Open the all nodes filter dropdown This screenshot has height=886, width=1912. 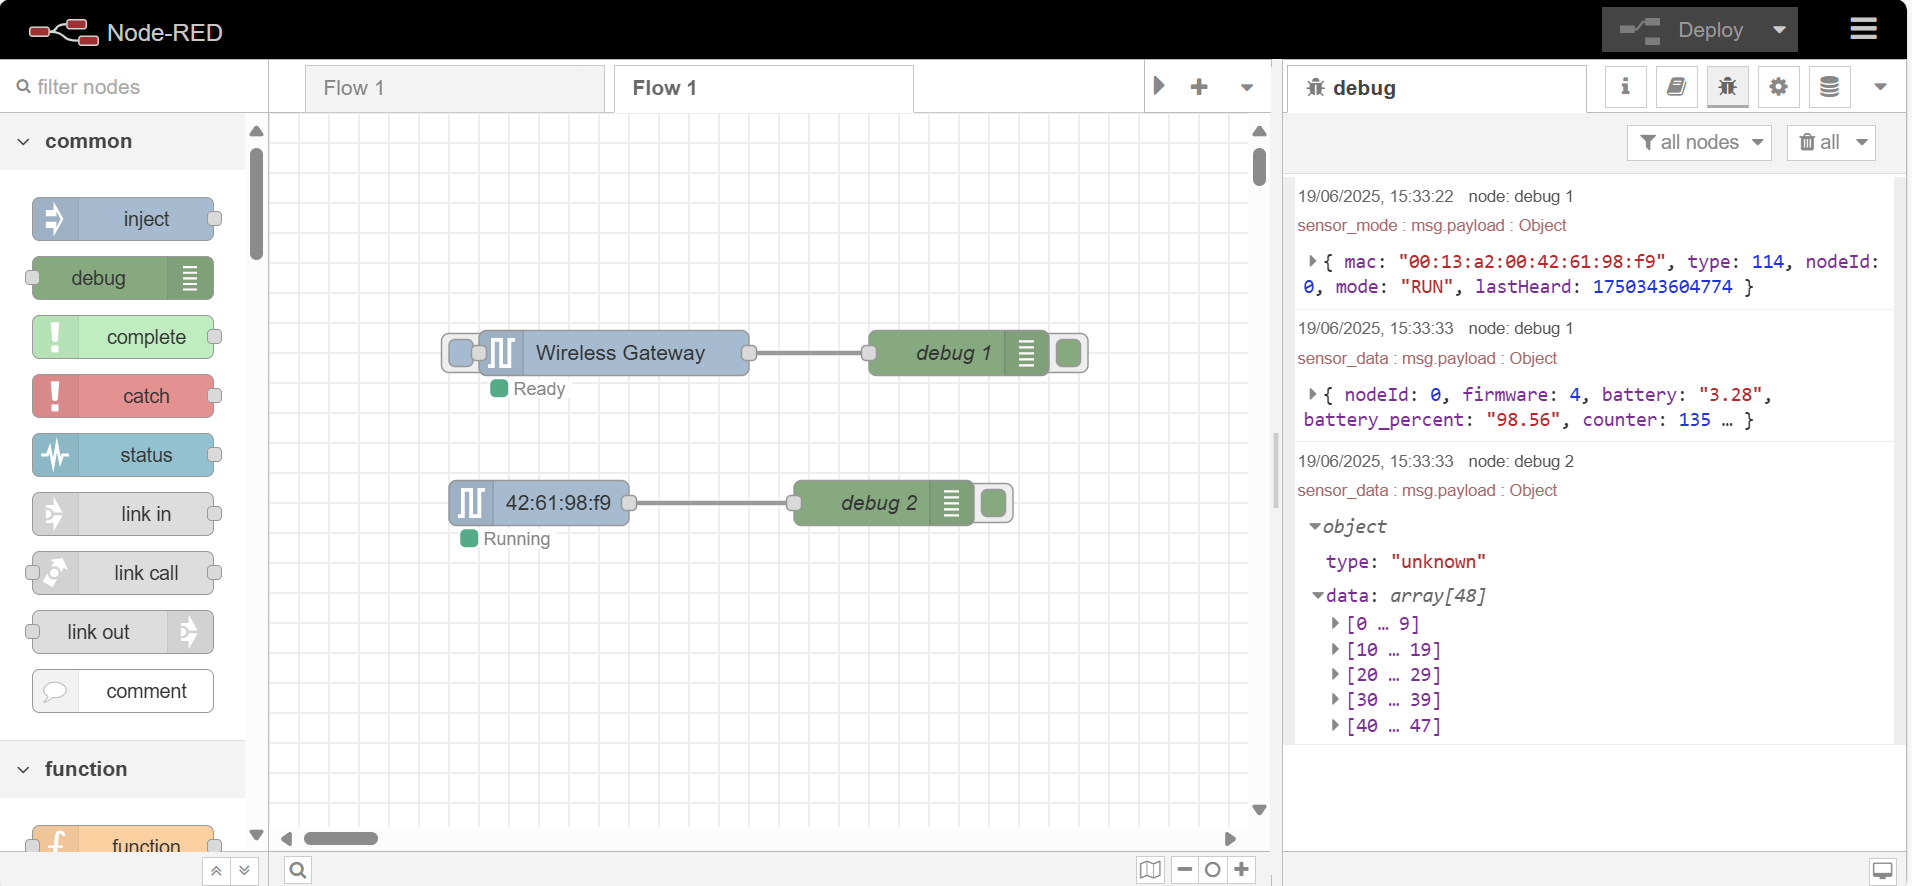coord(1700,142)
